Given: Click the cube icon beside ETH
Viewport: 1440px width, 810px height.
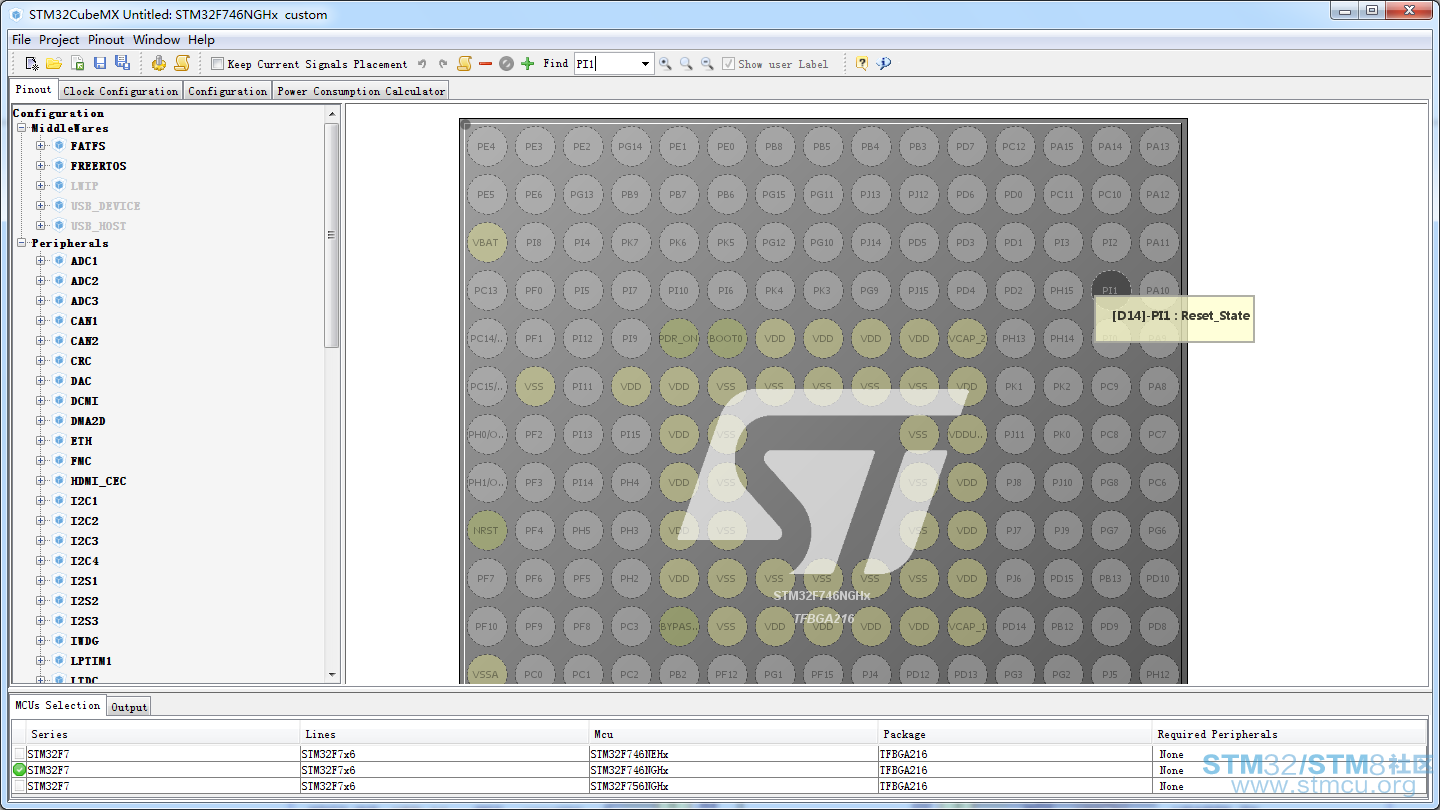Looking at the screenshot, I should [x=59, y=441].
